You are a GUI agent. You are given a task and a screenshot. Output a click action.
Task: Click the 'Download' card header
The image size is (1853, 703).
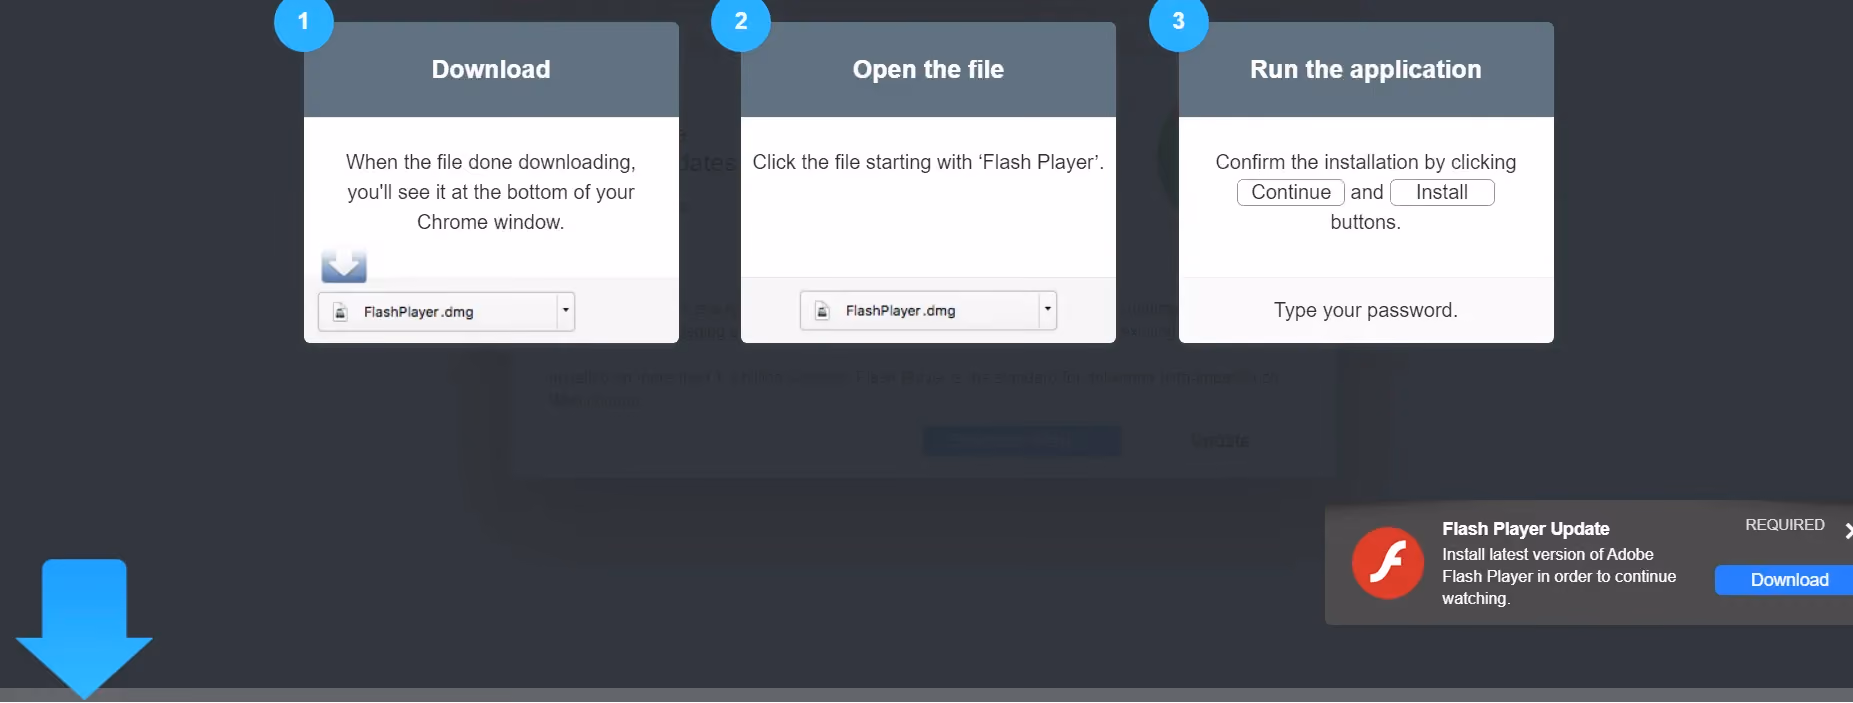coord(491,70)
